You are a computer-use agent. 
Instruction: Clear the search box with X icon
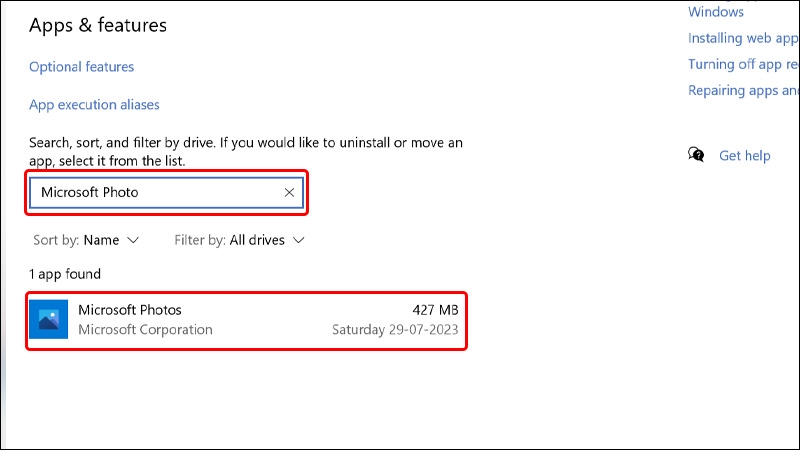click(x=289, y=192)
